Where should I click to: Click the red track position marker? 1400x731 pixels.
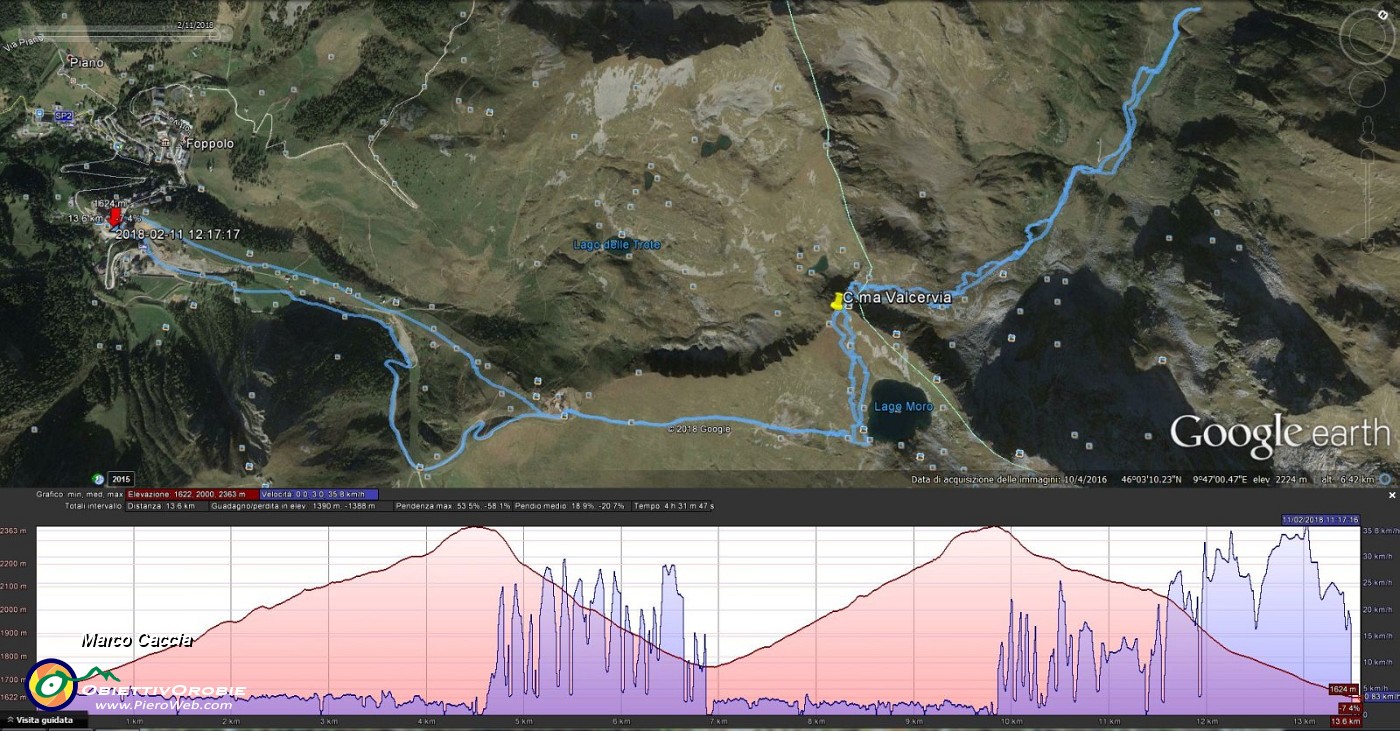(115, 216)
